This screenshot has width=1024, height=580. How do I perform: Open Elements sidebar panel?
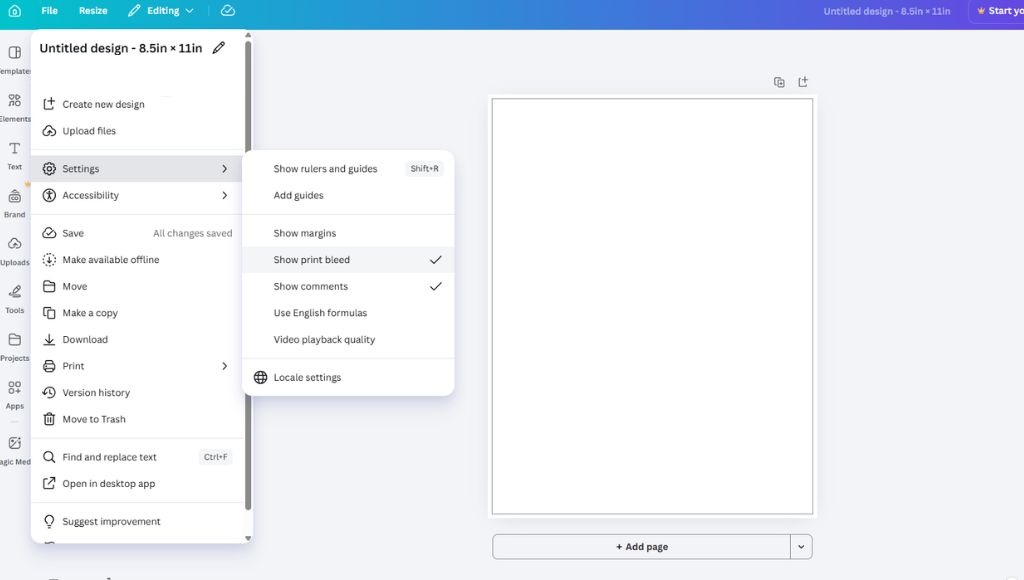[14, 107]
